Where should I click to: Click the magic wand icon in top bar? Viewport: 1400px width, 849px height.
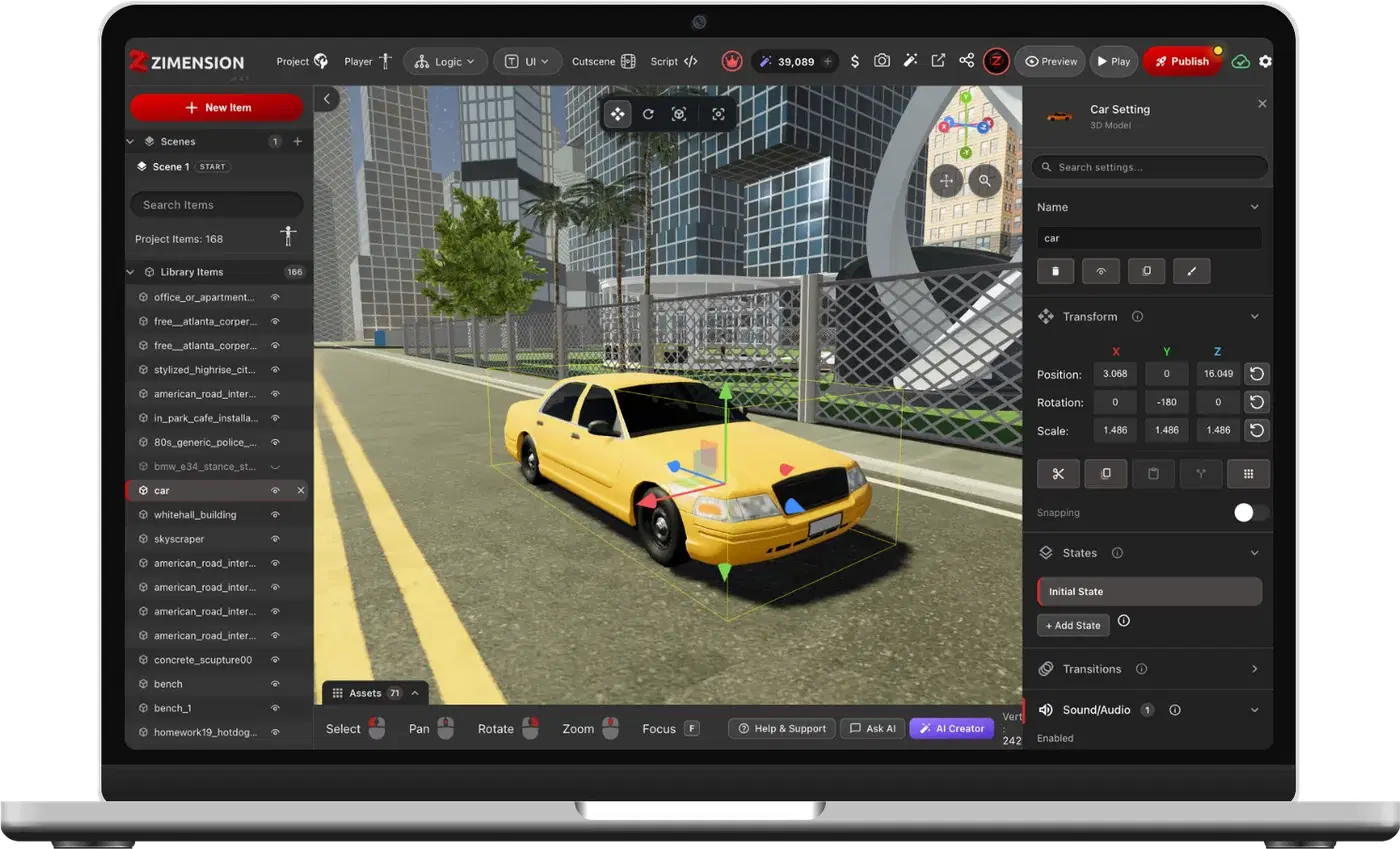point(910,61)
